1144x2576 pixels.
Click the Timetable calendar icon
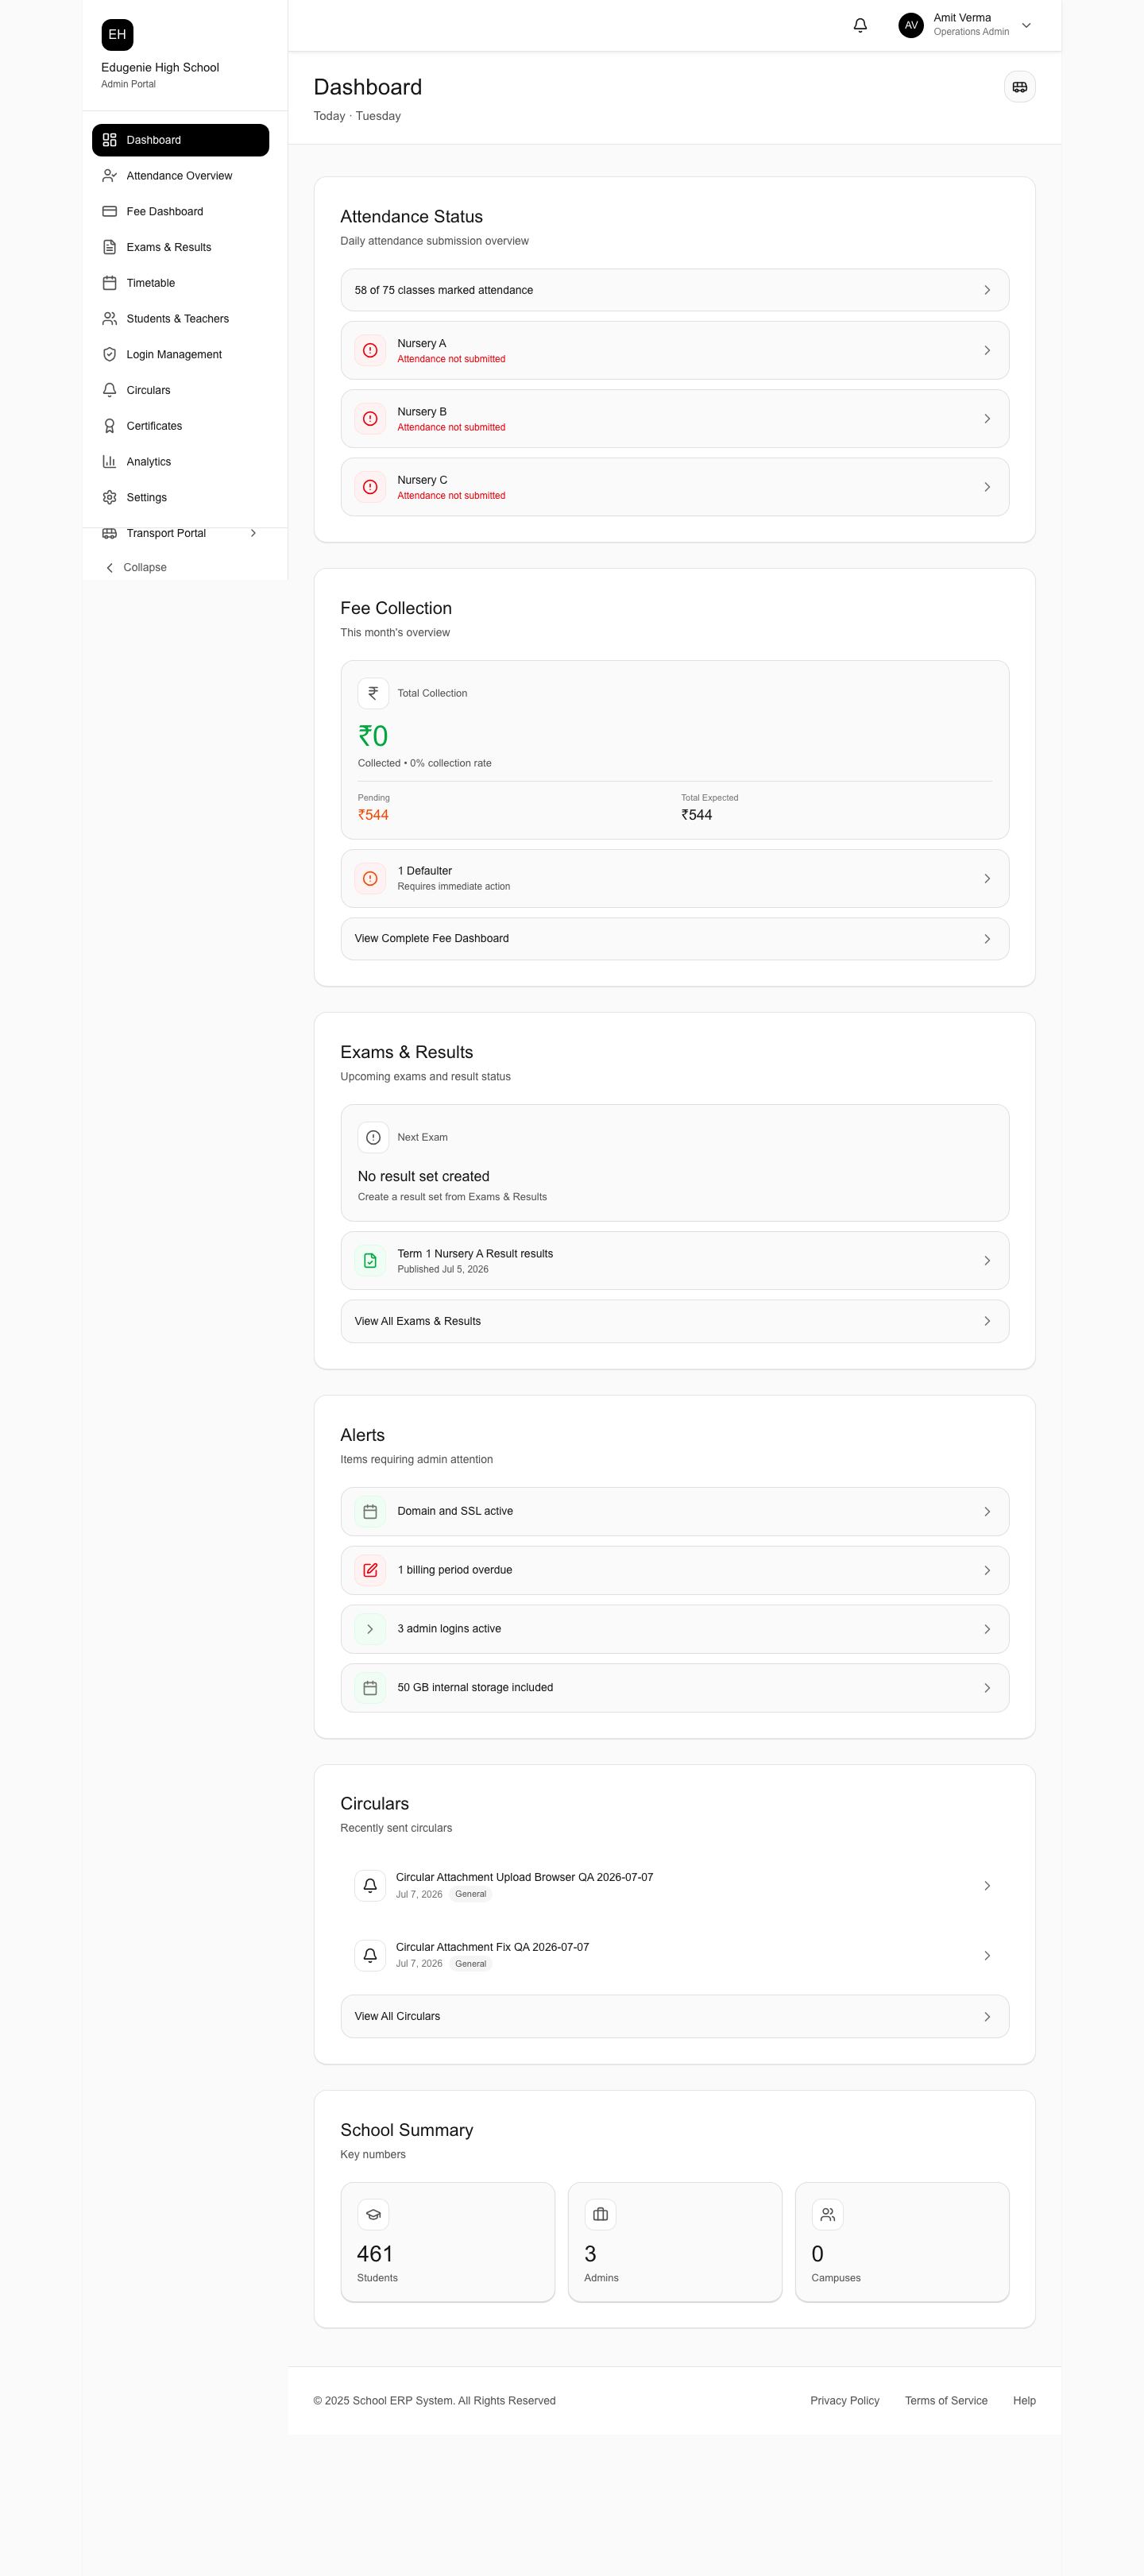[110, 283]
